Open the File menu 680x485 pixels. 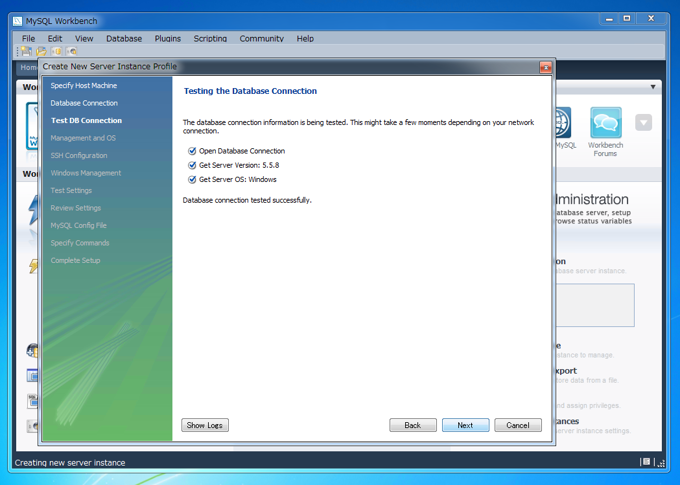[28, 39]
